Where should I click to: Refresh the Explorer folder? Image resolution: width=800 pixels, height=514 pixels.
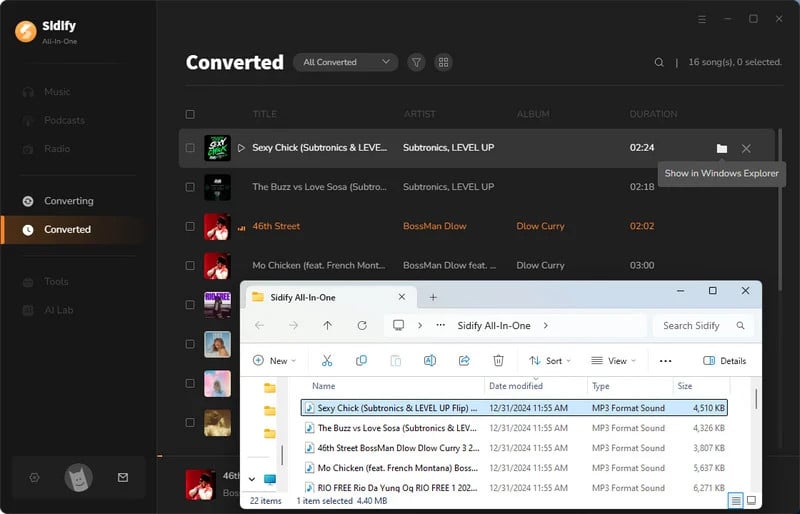(x=362, y=326)
